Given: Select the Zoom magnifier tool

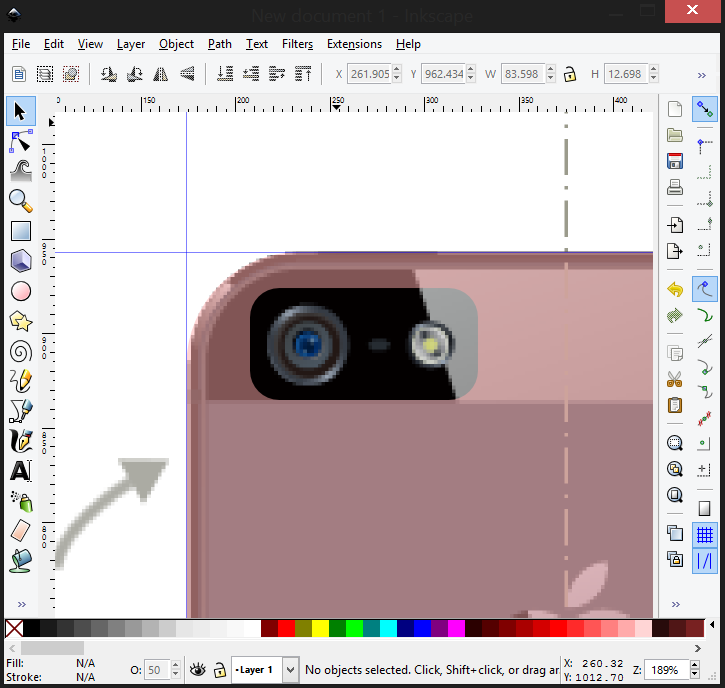Looking at the screenshot, I should point(20,201).
